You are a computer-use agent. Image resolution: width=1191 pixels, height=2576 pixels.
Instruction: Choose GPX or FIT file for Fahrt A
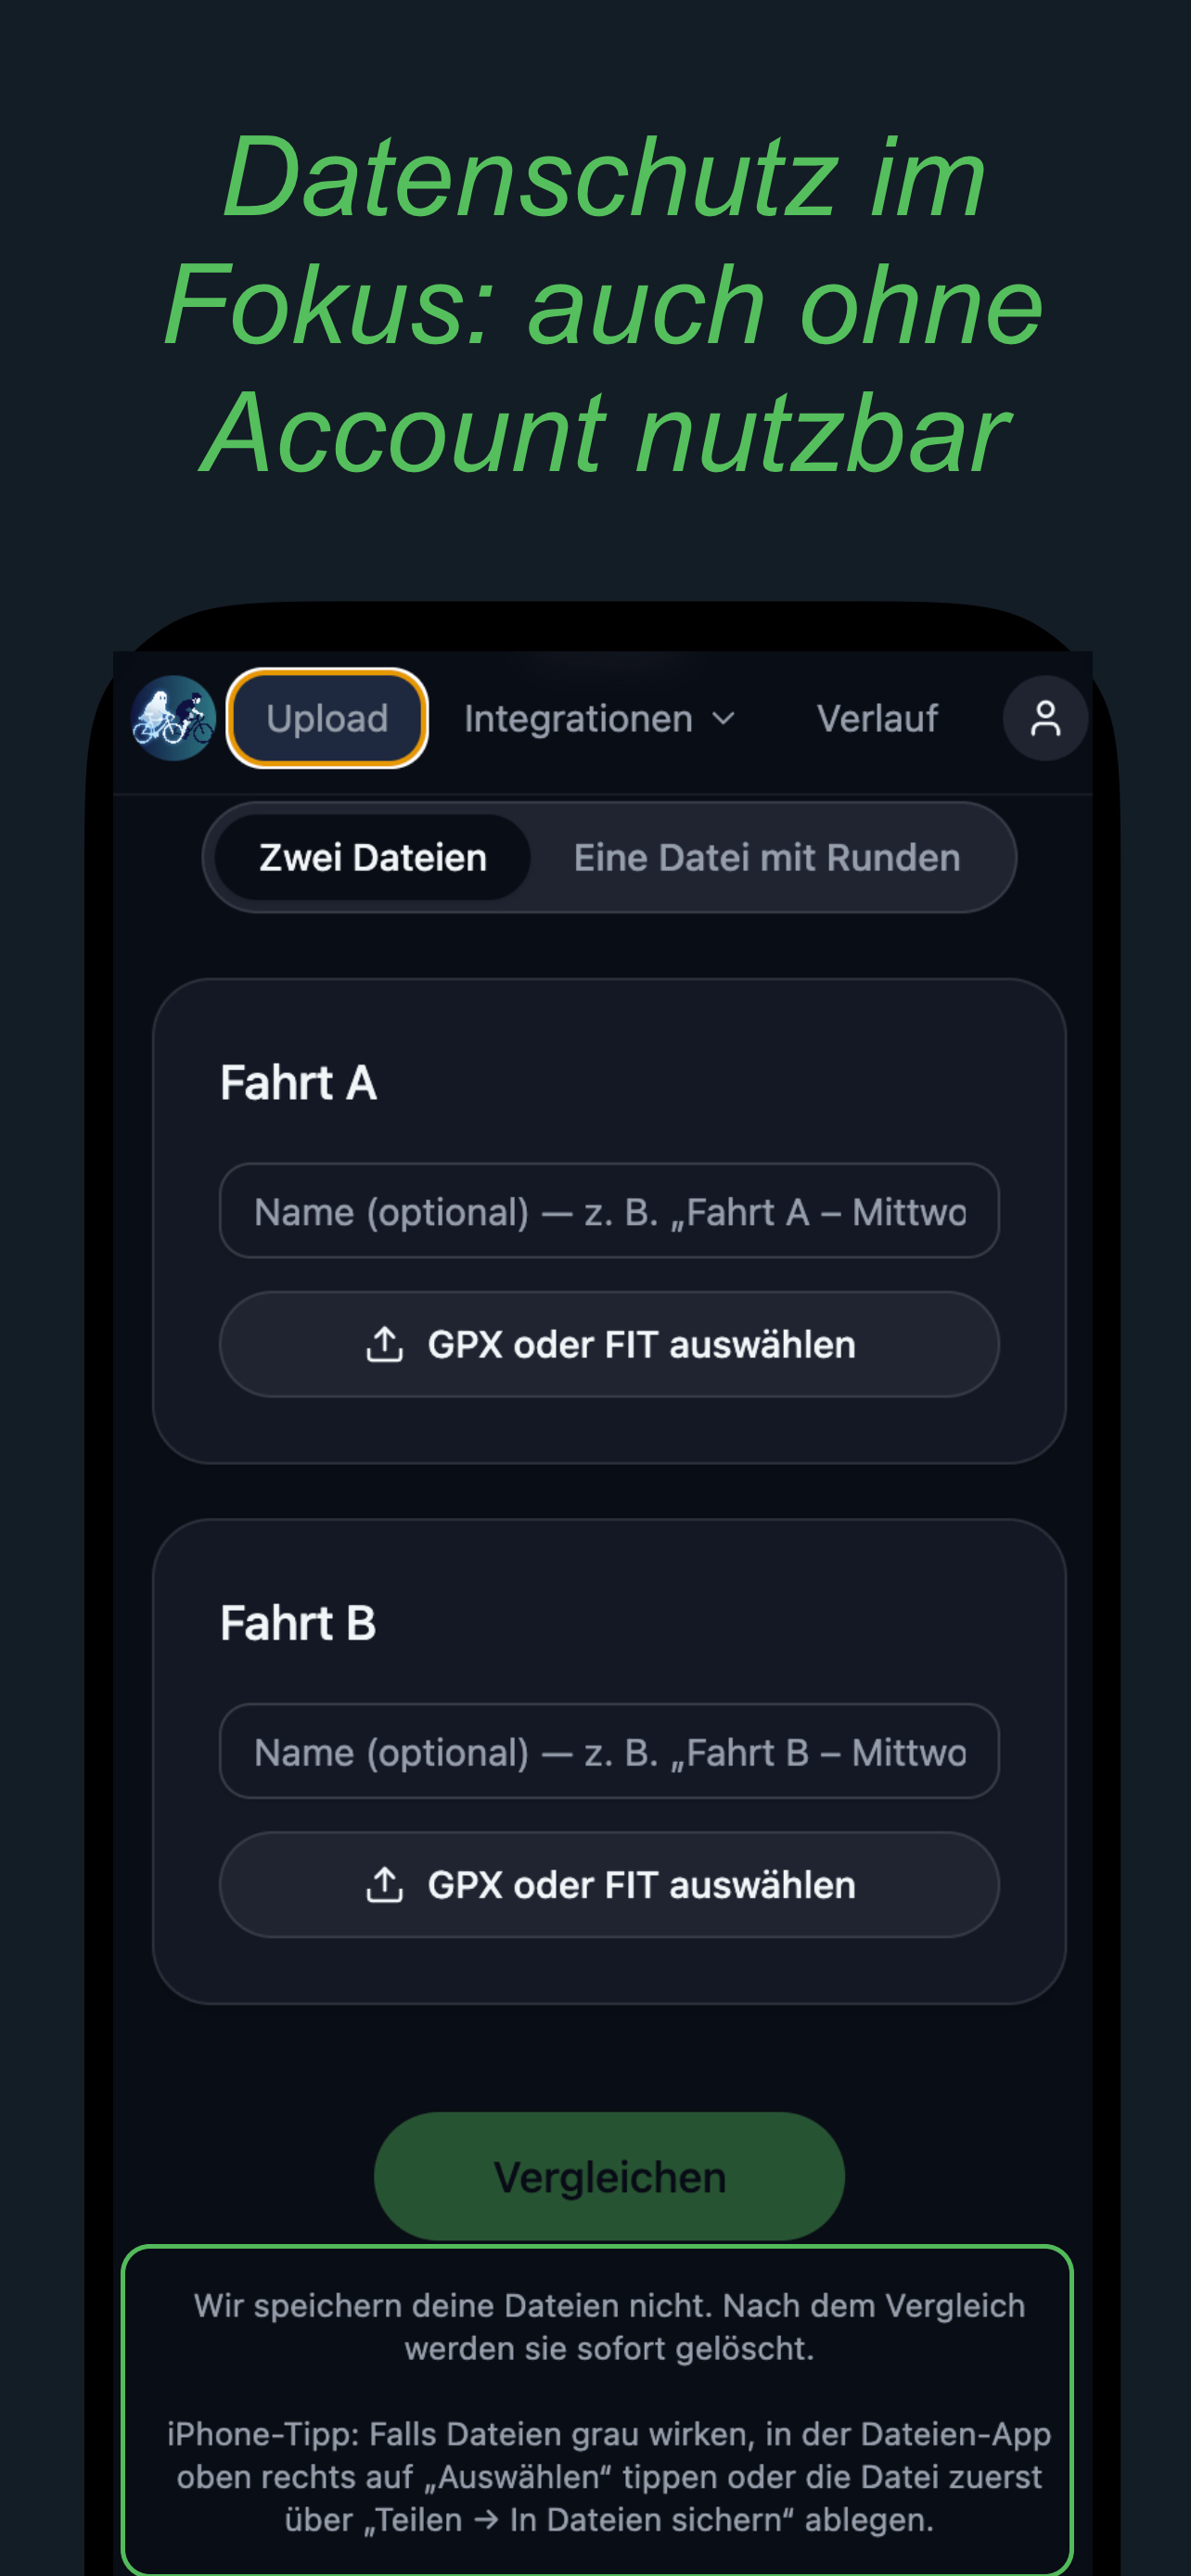click(609, 1344)
